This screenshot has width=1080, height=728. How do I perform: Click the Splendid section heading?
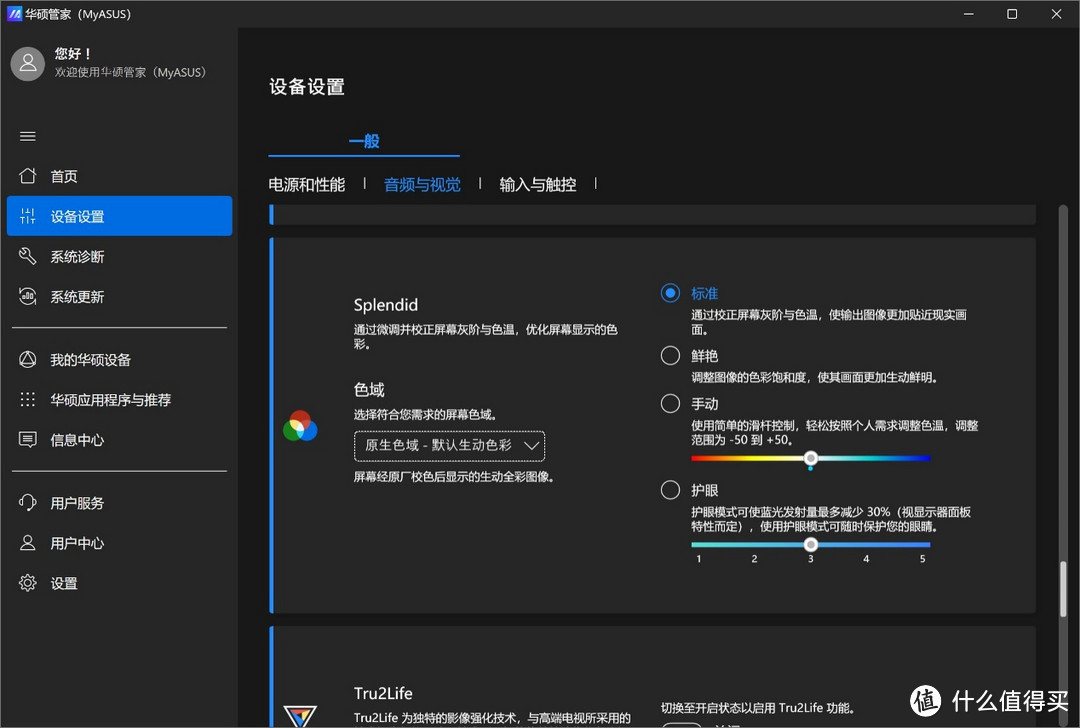[386, 305]
